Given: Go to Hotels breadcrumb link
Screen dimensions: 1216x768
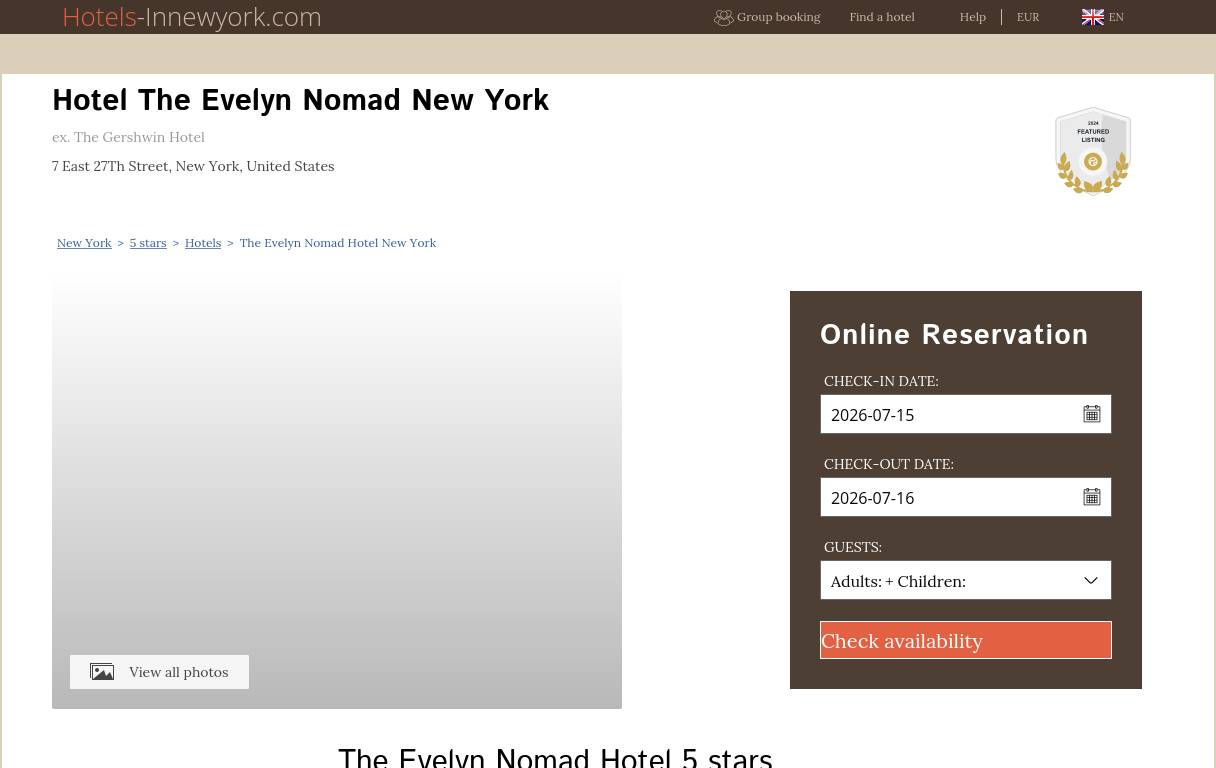Looking at the screenshot, I should click(202, 243).
